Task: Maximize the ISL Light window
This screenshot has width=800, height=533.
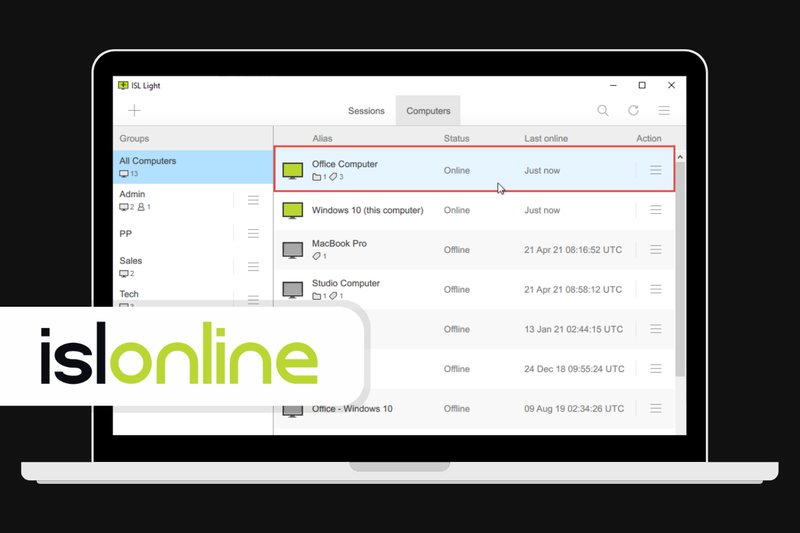Action: point(642,85)
